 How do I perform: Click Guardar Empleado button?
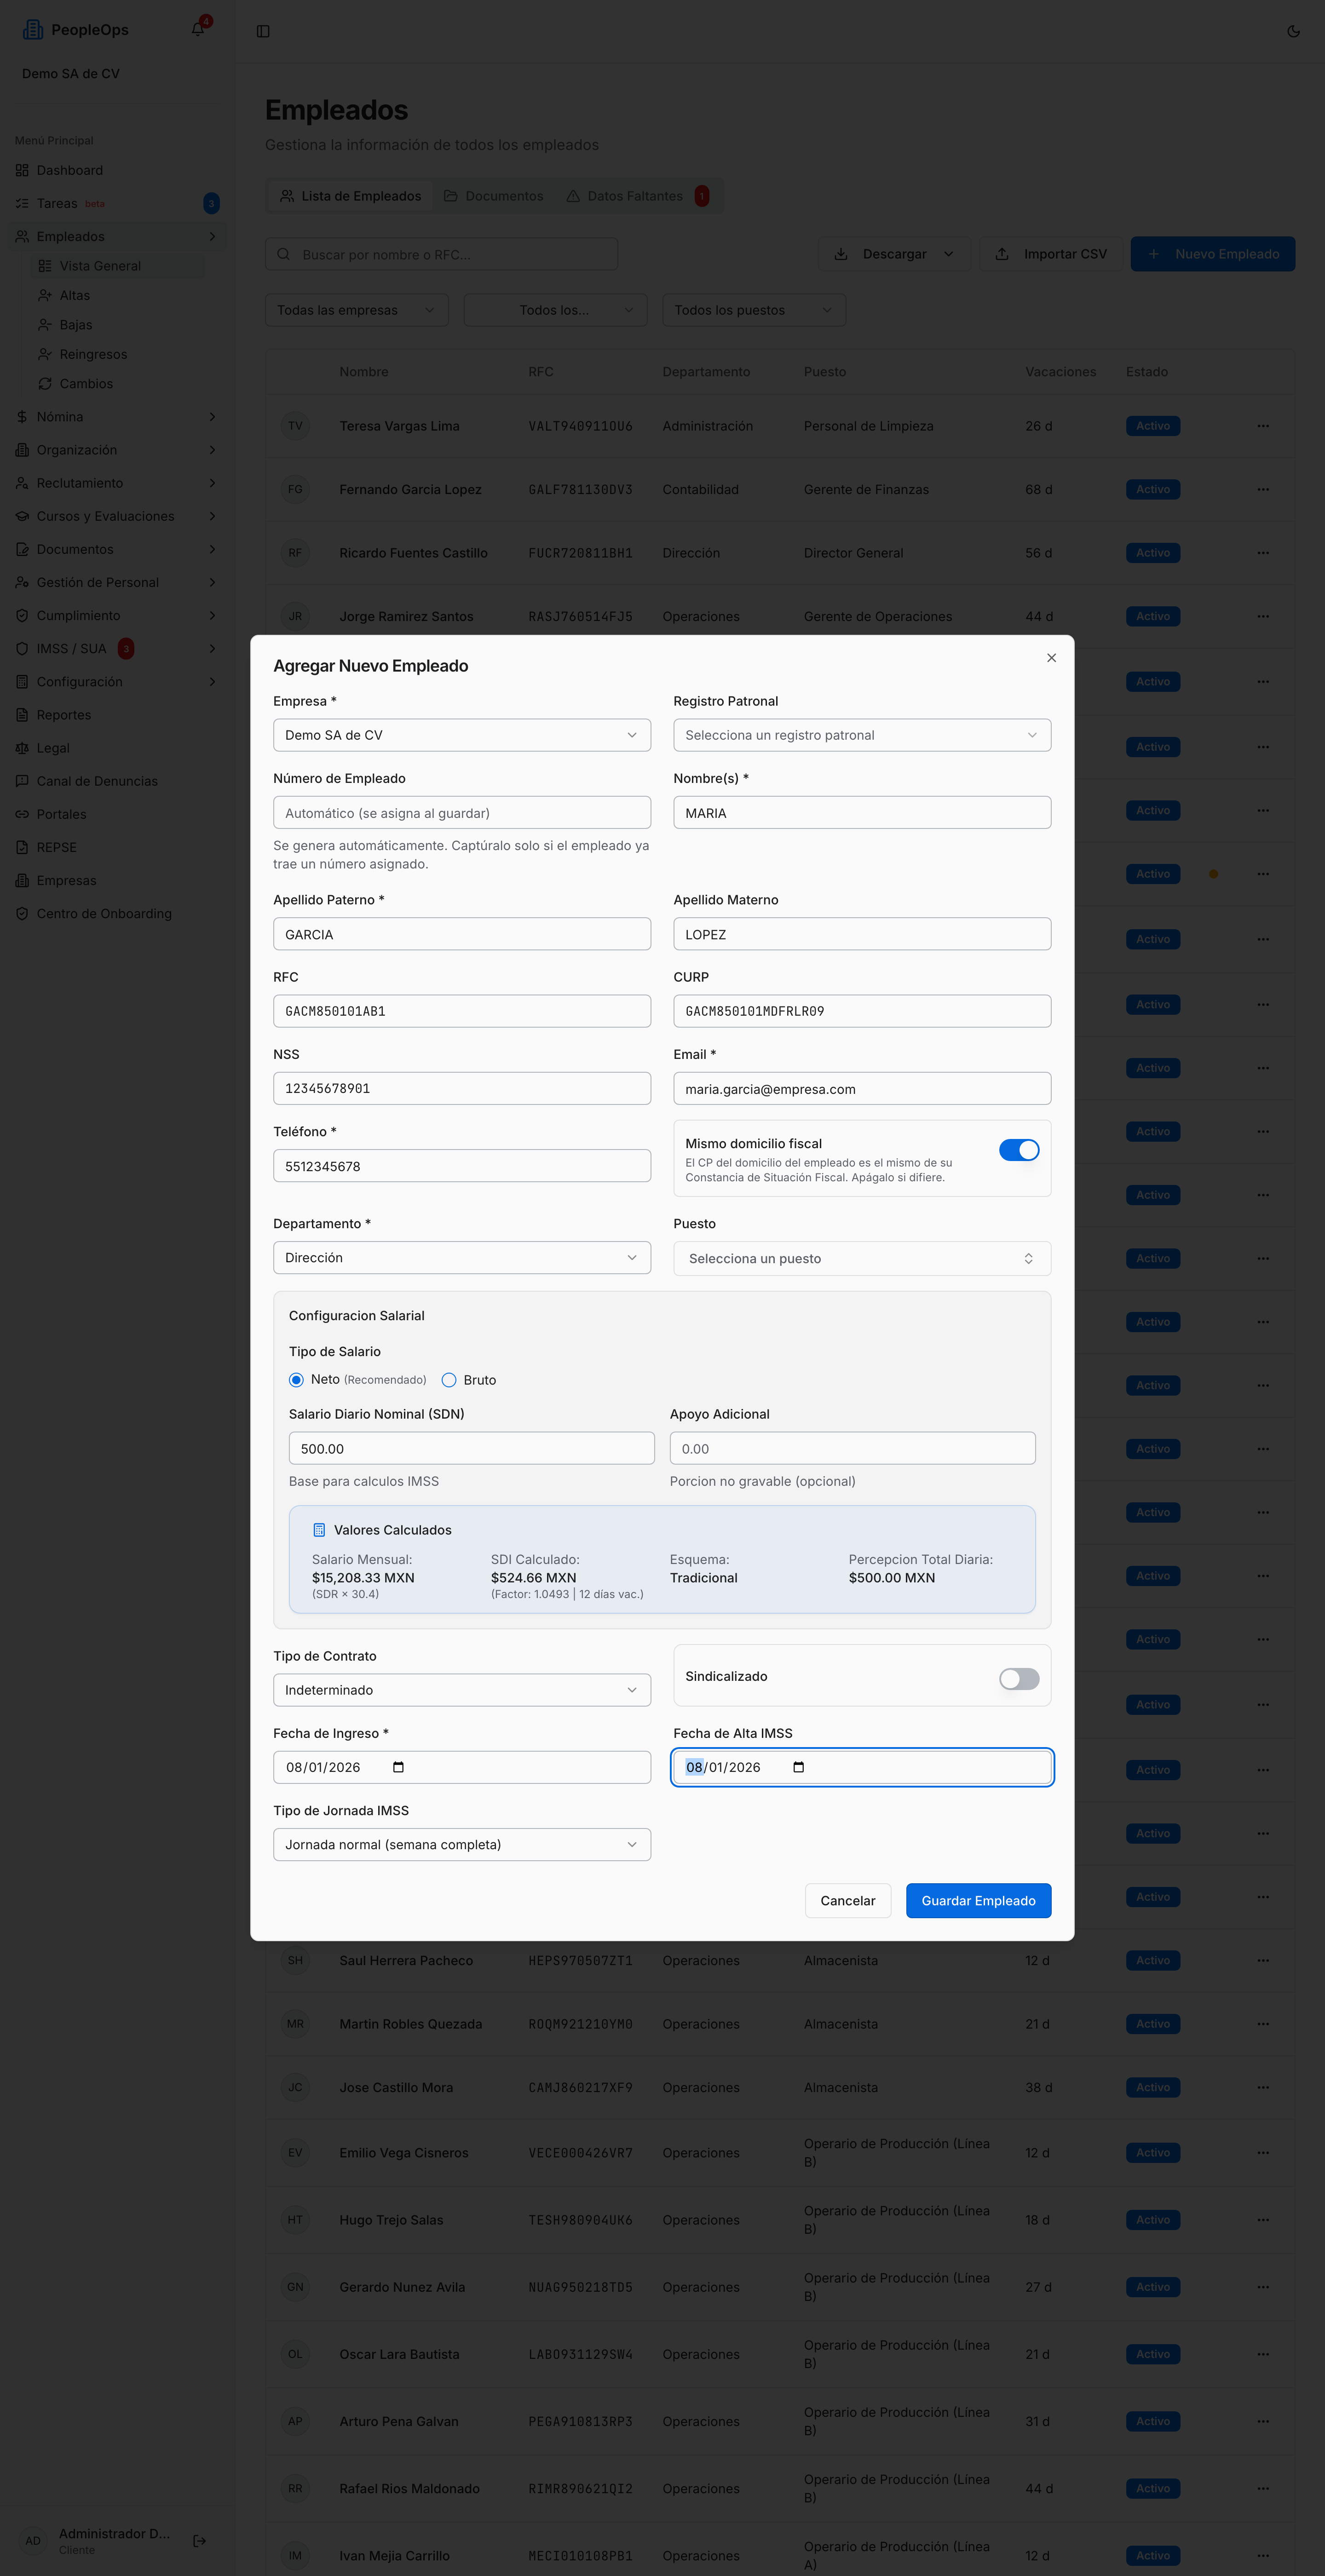coord(978,1901)
